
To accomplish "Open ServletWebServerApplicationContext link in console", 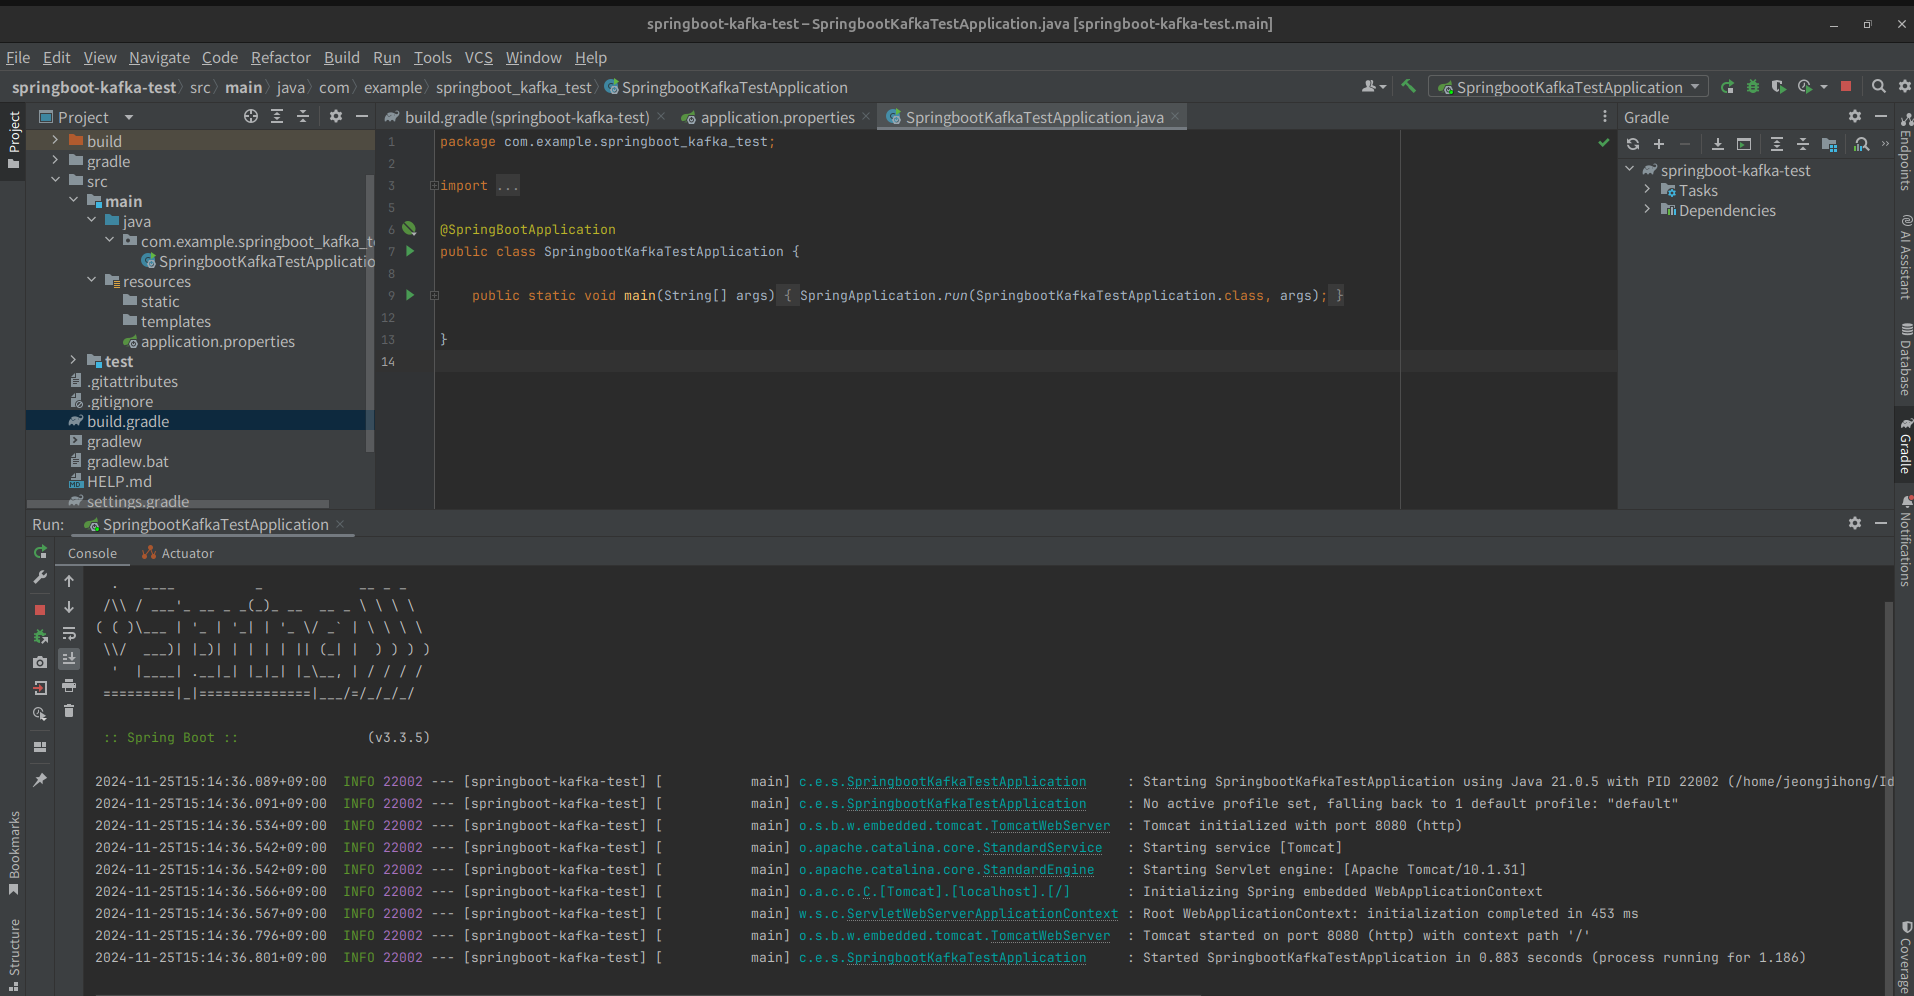I will pos(982,913).
